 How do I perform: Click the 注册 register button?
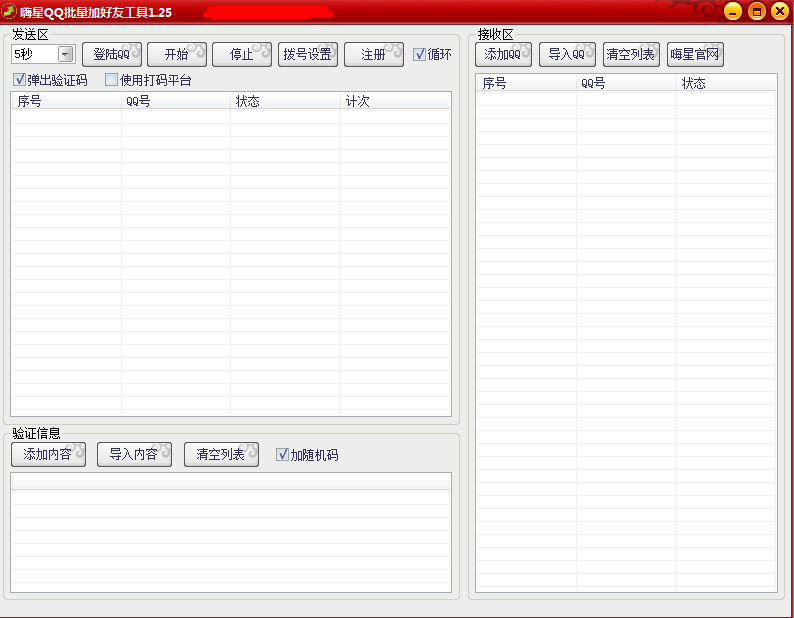pyautogui.click(x=374, y=54)
